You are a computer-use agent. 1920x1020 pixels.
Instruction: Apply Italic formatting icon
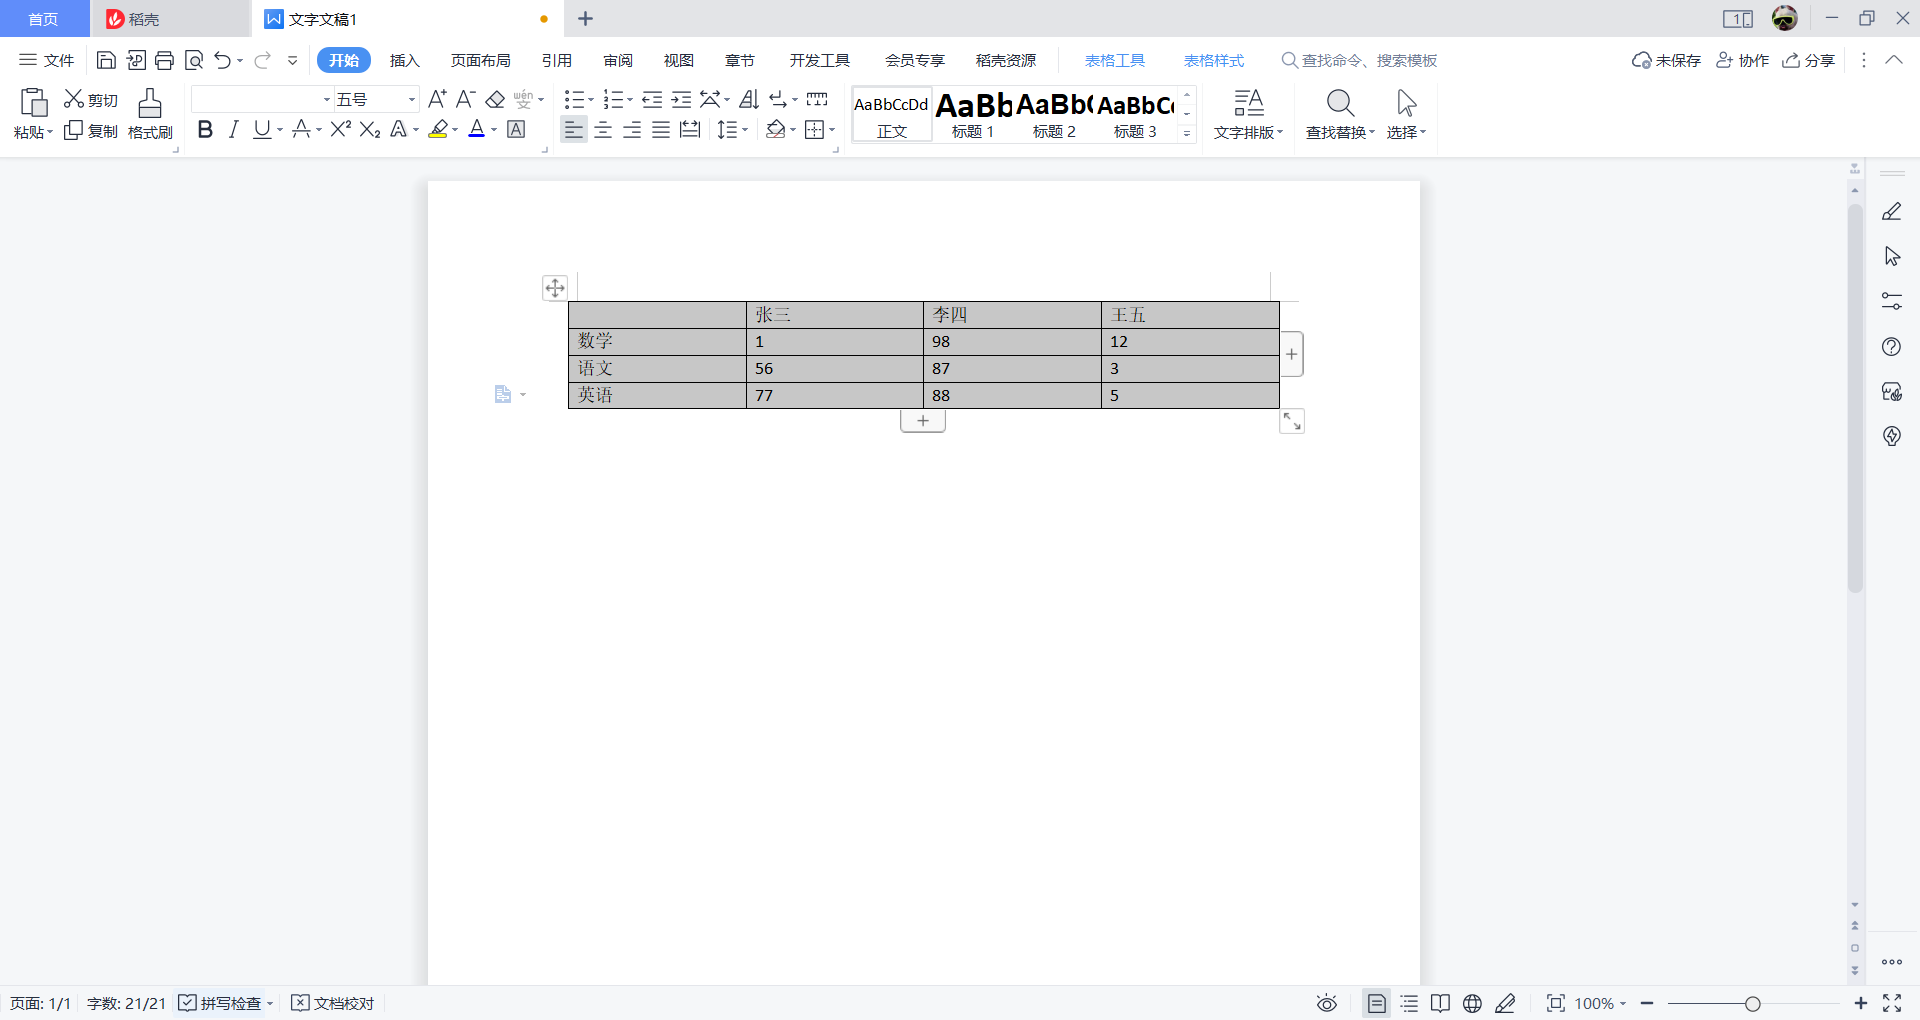click(x=233, y=130)
